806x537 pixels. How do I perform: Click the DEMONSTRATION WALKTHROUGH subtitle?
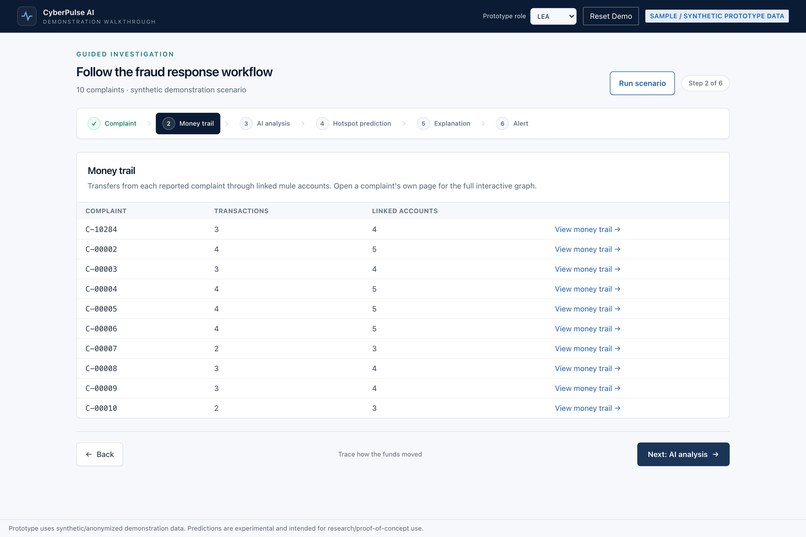click(x=99, y=22)
